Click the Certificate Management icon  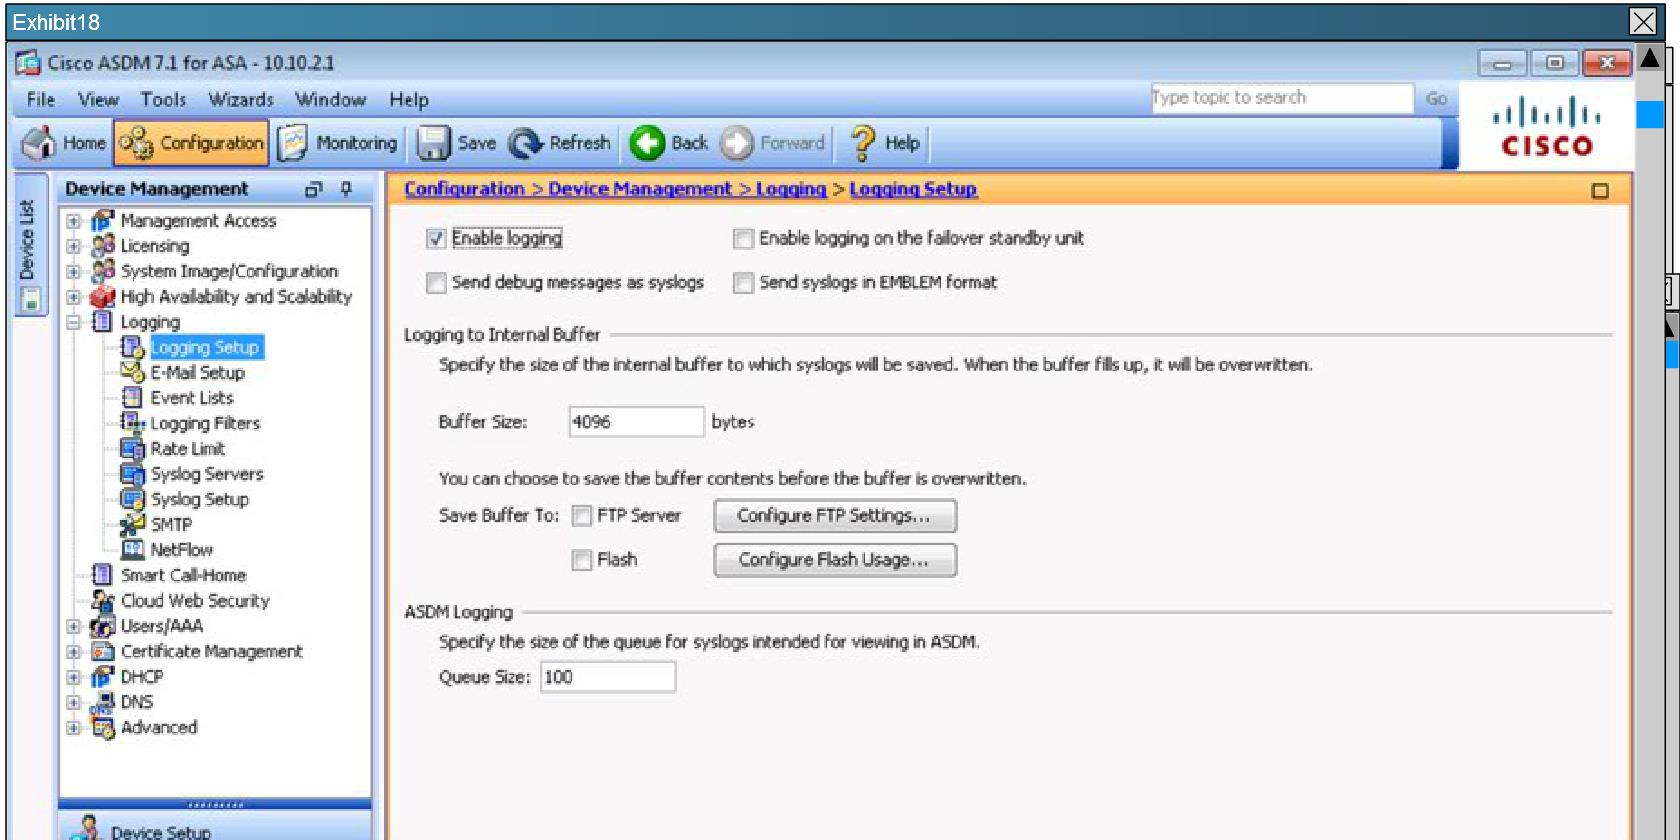(x=102, y=651)
